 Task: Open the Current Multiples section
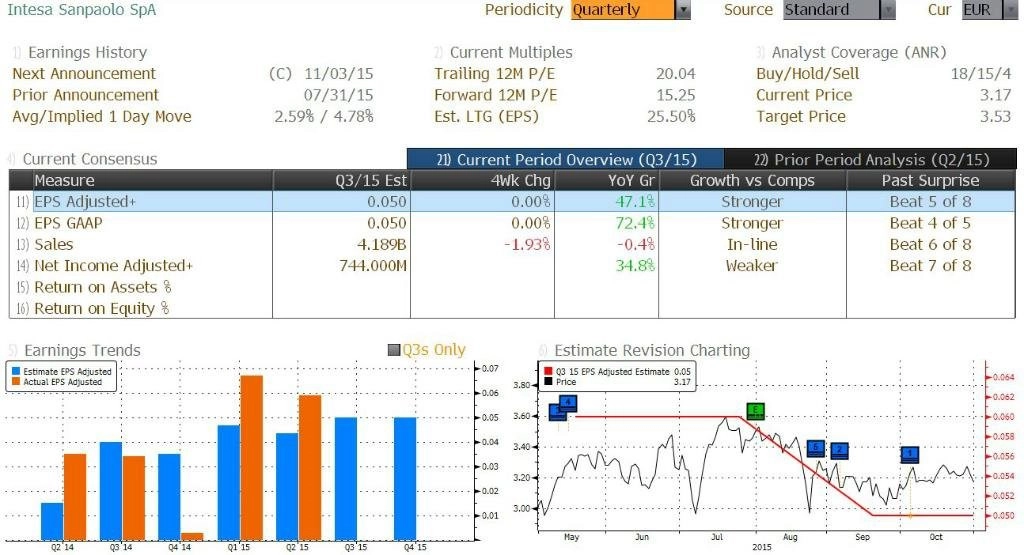point(510,52)
